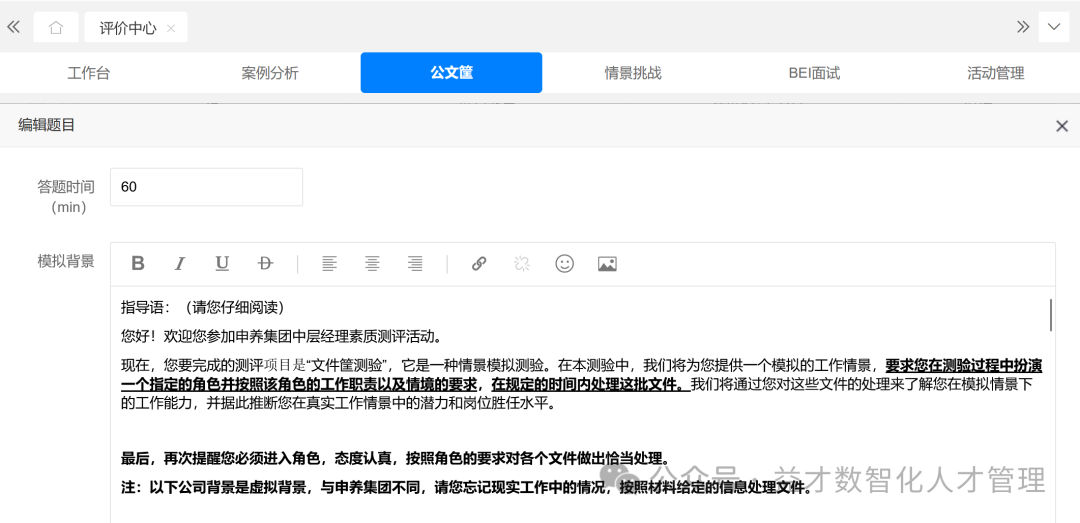Switch to 工作台 tab

tap(89, 73)
